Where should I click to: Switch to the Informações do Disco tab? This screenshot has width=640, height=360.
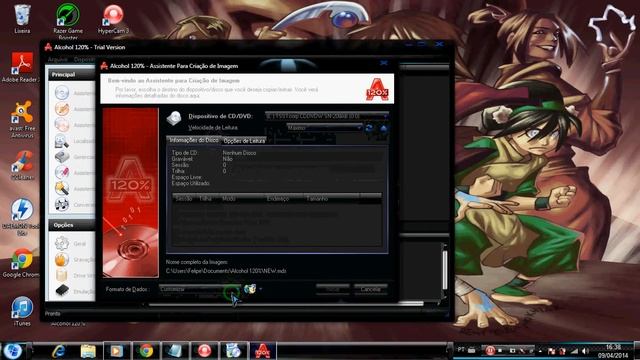click(194, 140)
